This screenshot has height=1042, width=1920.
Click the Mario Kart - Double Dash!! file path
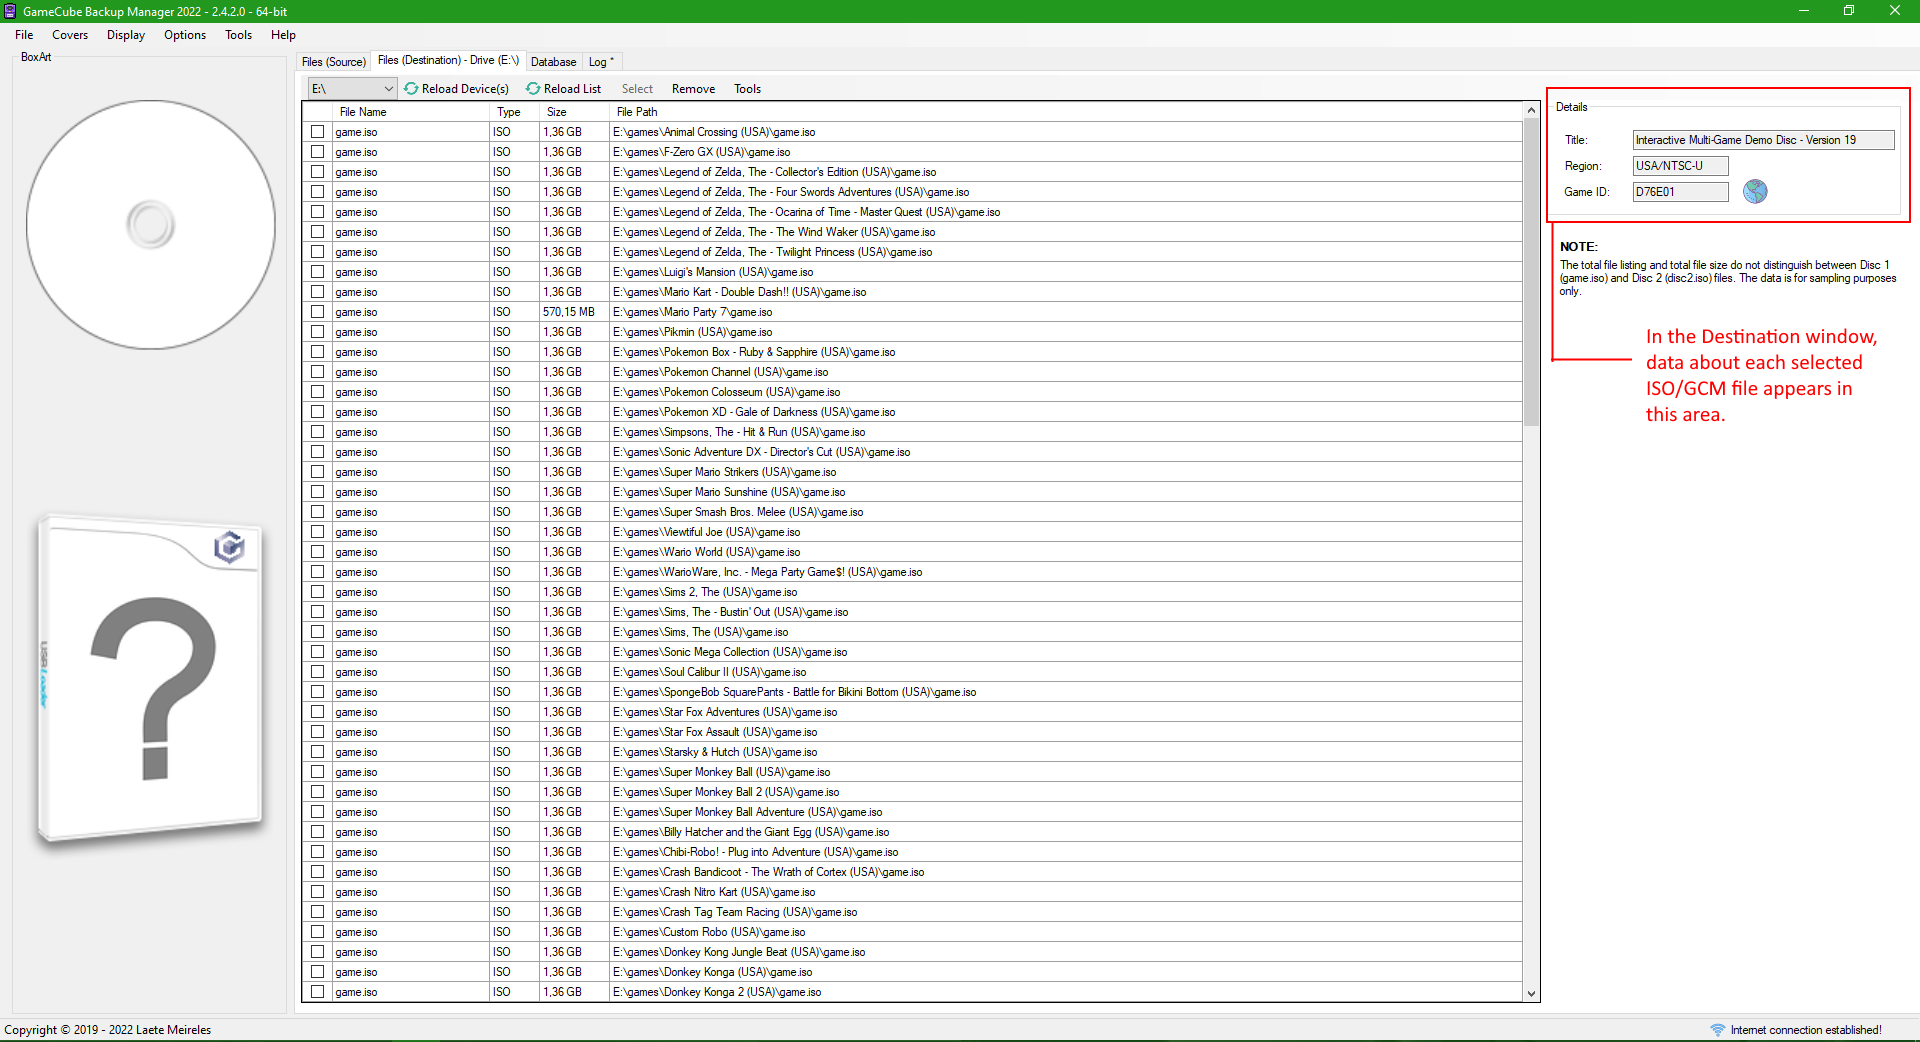point(739,292)
